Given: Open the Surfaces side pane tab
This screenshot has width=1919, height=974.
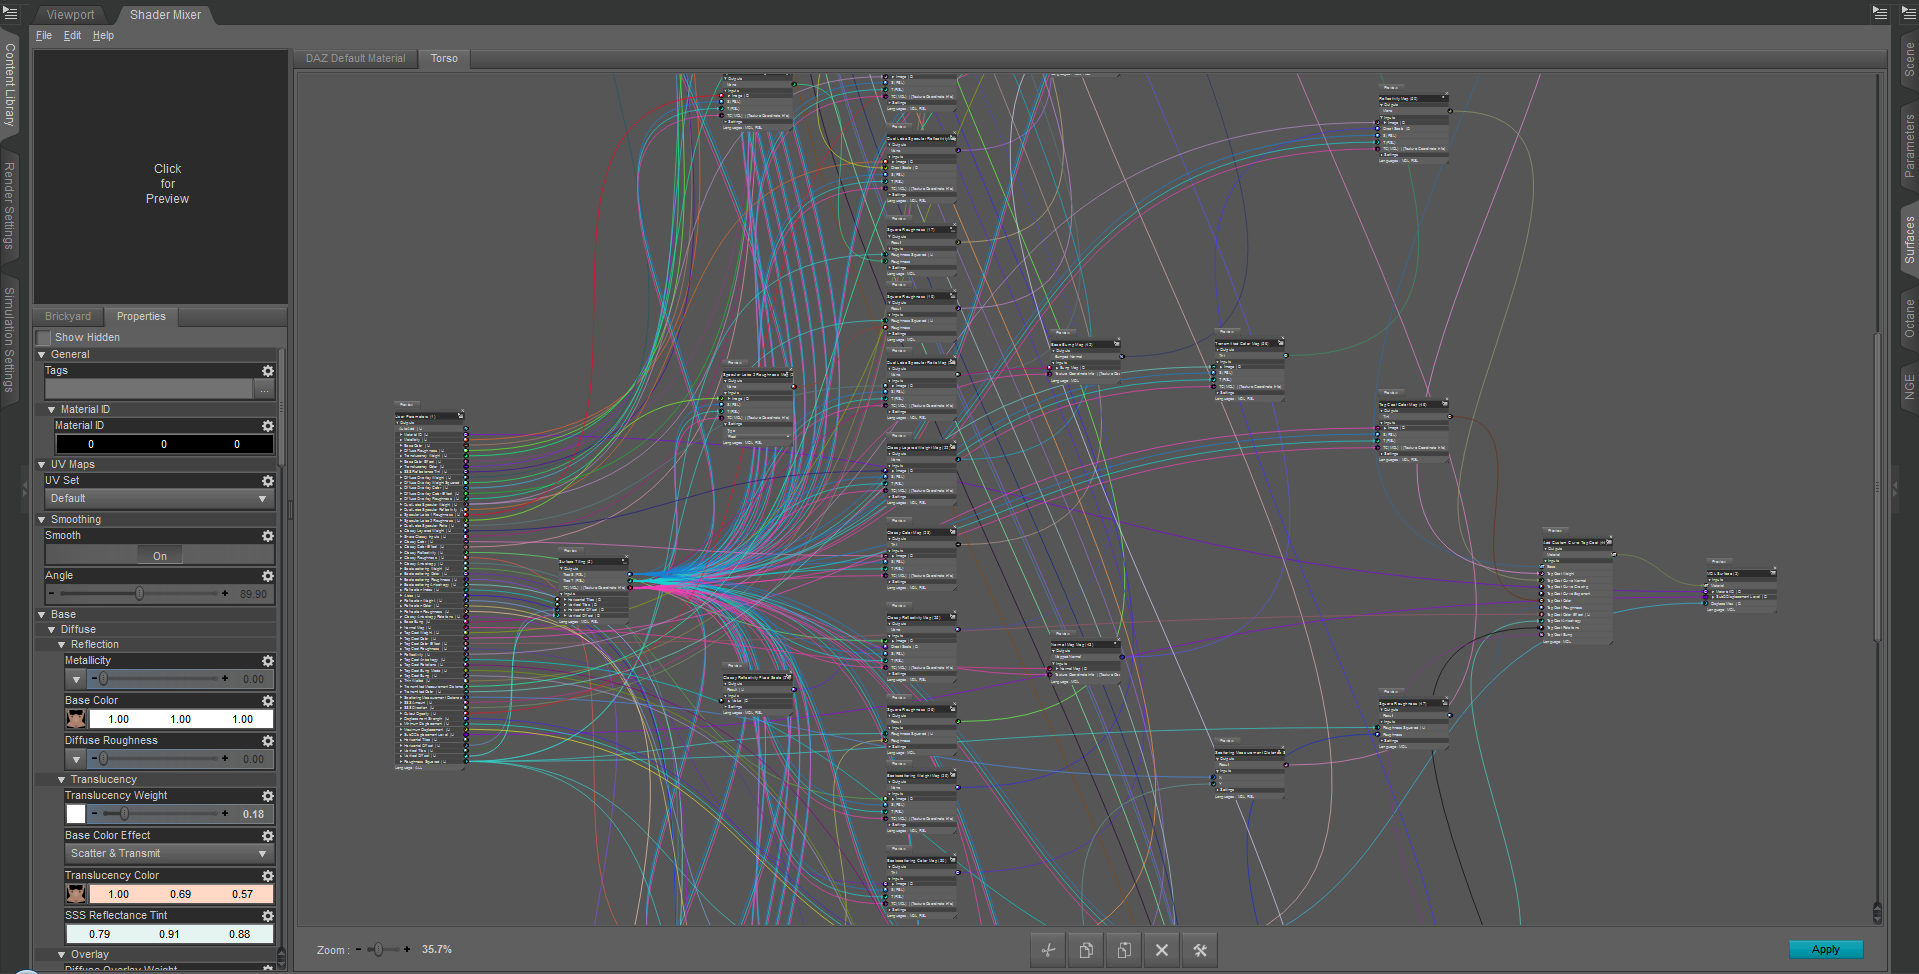Looking at the screenshot, I should tap(1909, 240).
